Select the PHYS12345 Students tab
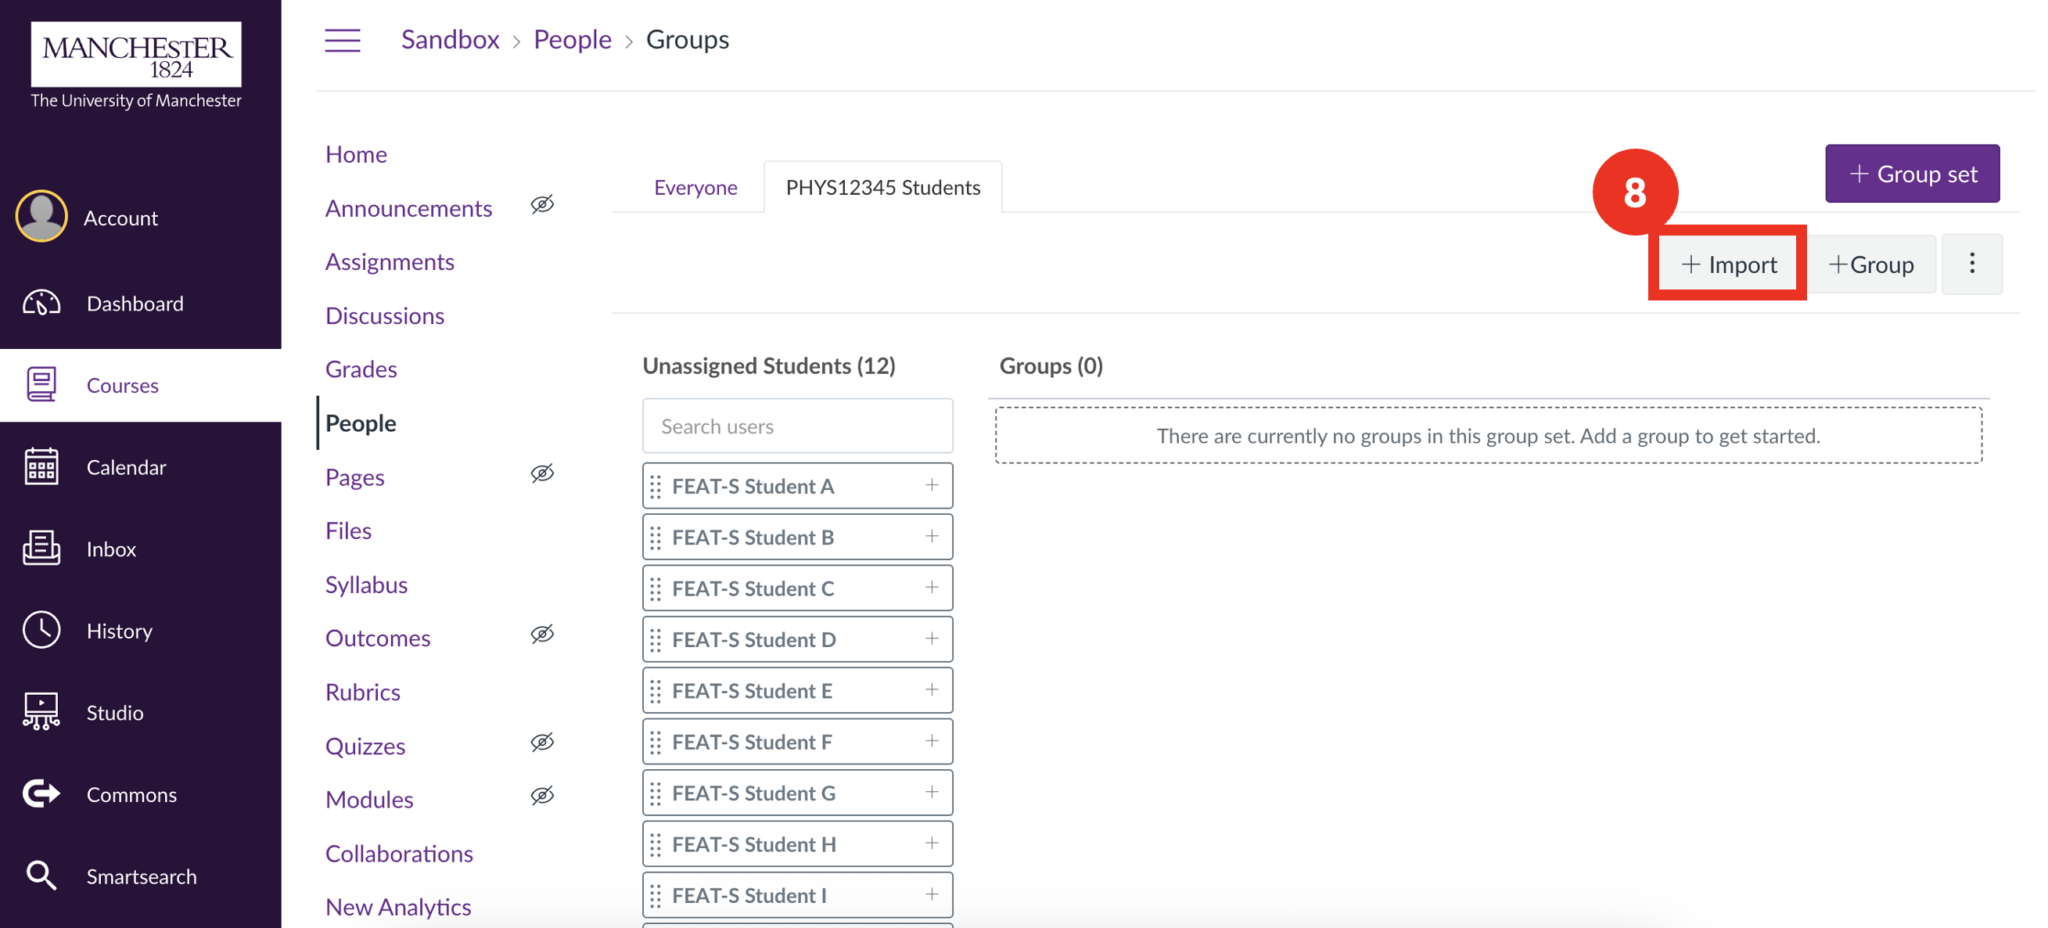Image resolution: width=2048 pixels, height=928 pixels. pyautogui.click(x=882, y=187)
